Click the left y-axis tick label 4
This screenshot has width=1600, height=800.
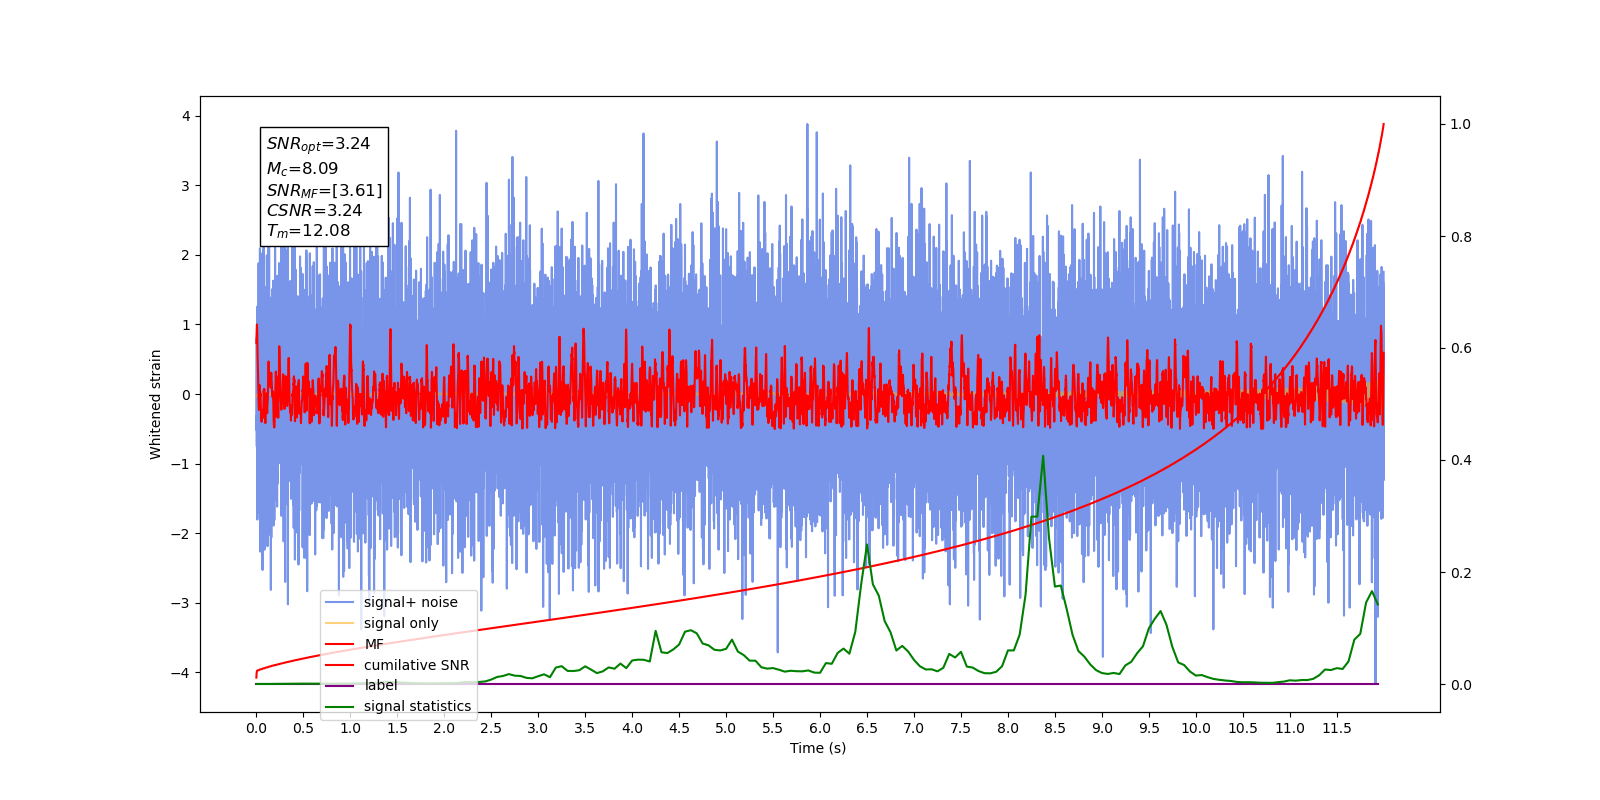click(186, 116)
